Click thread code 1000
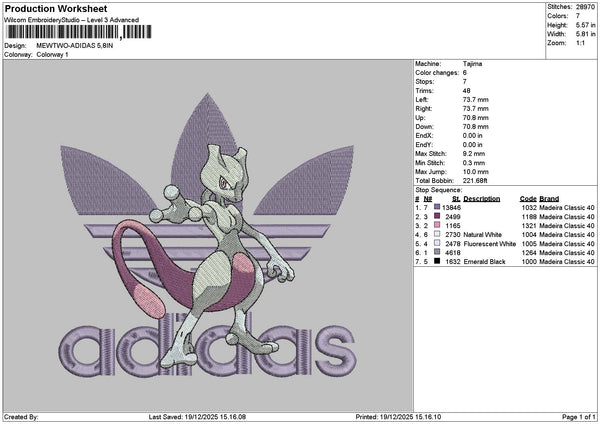Image resolution: width=600 pixels, height=424 pixels. (x=529, y=262)
